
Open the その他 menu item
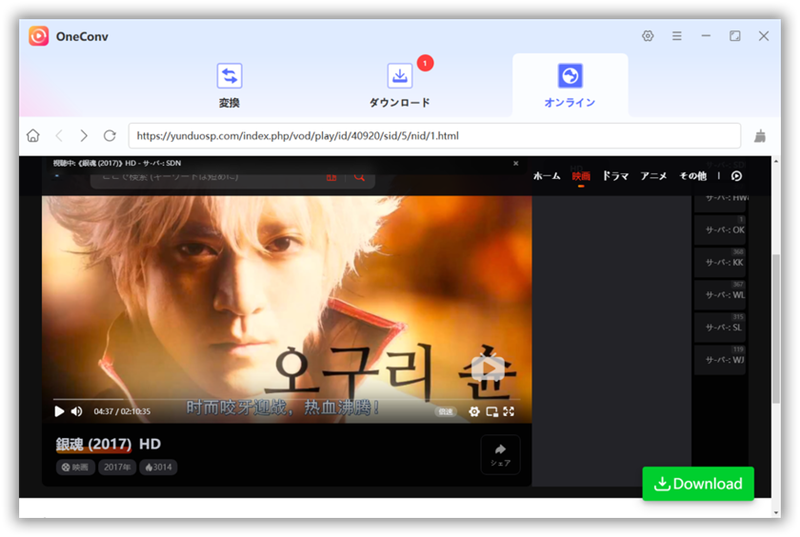692,176
